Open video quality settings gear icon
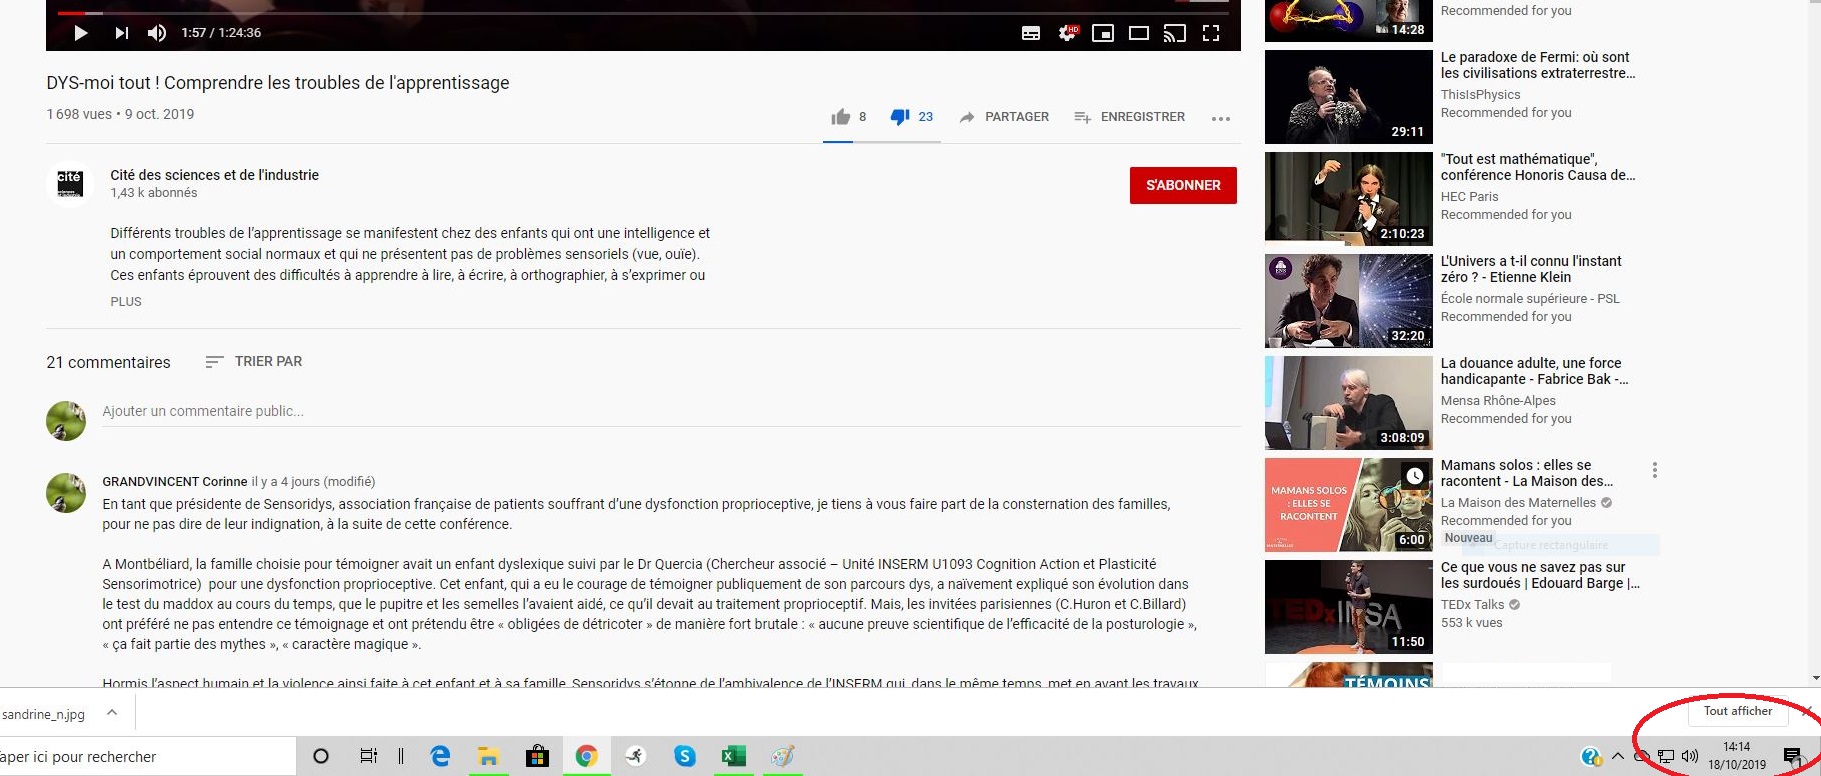Screen dimensions: 1821x776 (x=1068, y=33)
